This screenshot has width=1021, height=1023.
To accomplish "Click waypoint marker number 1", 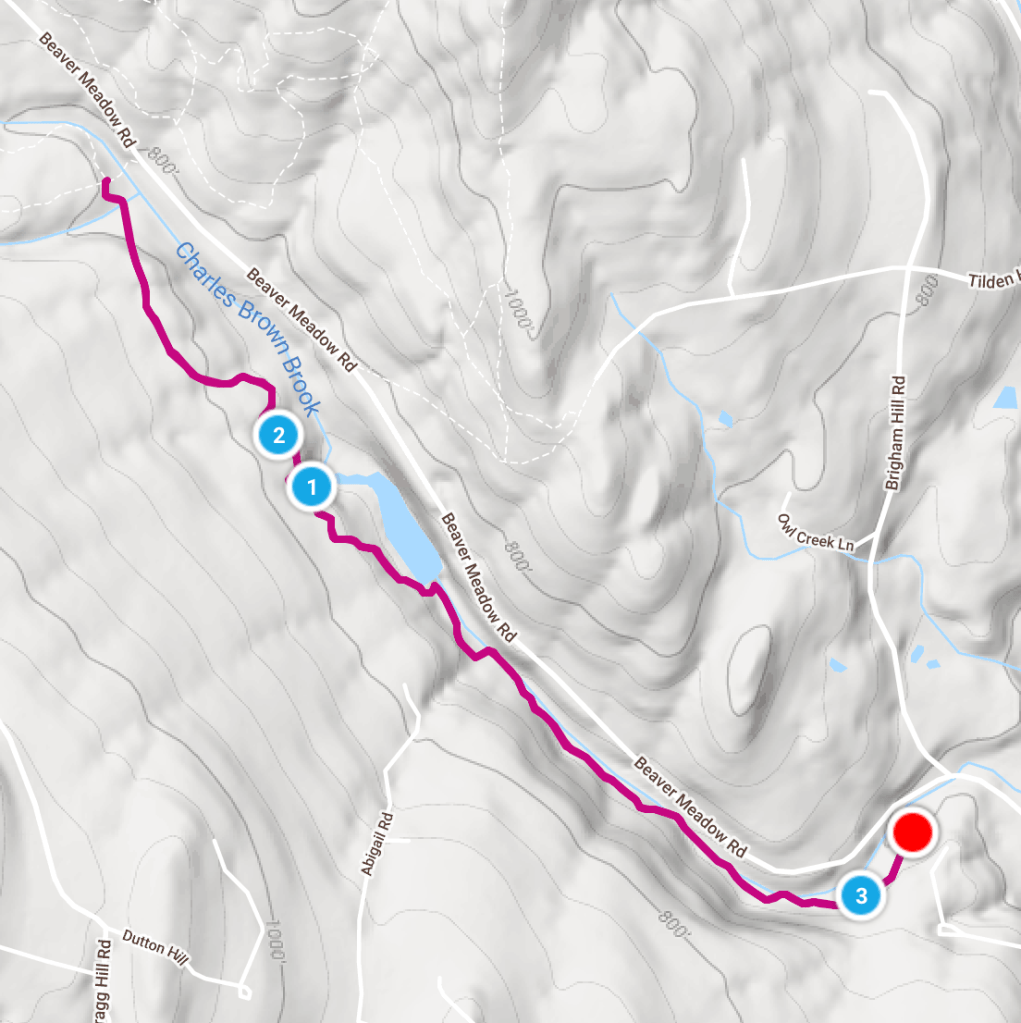I will point(312,487).
